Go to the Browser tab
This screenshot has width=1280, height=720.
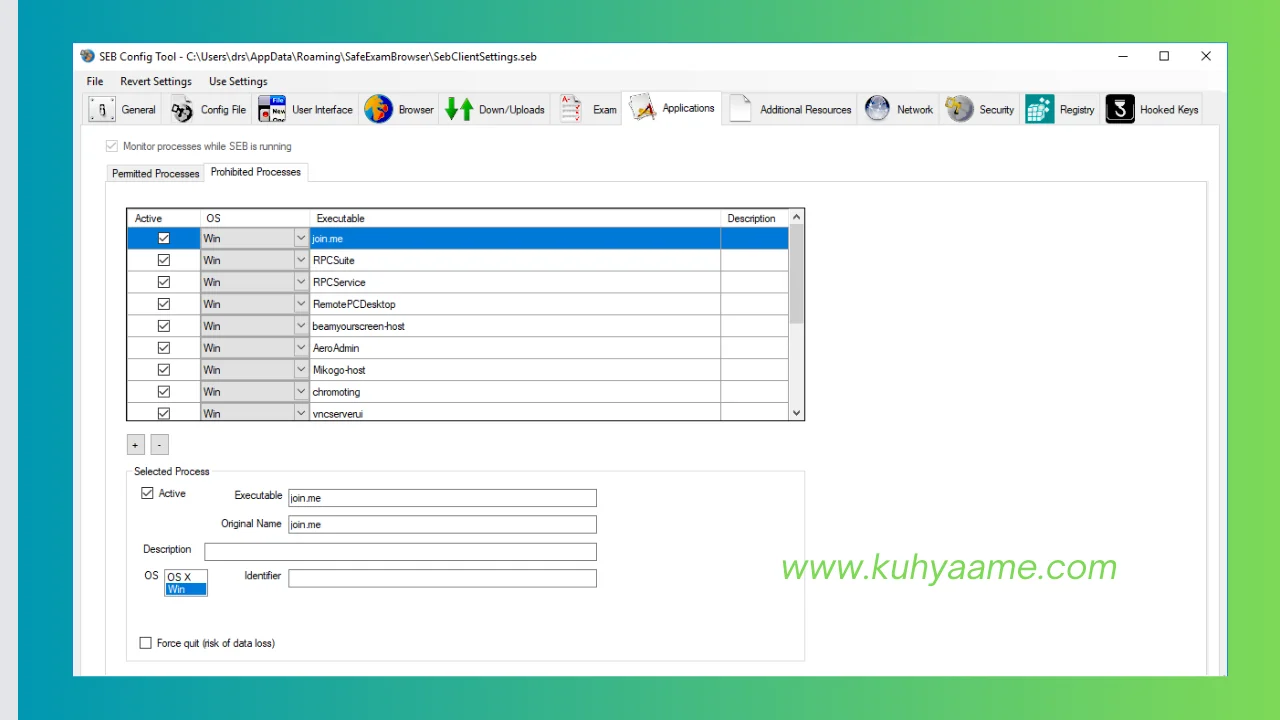click(x=399, y=109)
